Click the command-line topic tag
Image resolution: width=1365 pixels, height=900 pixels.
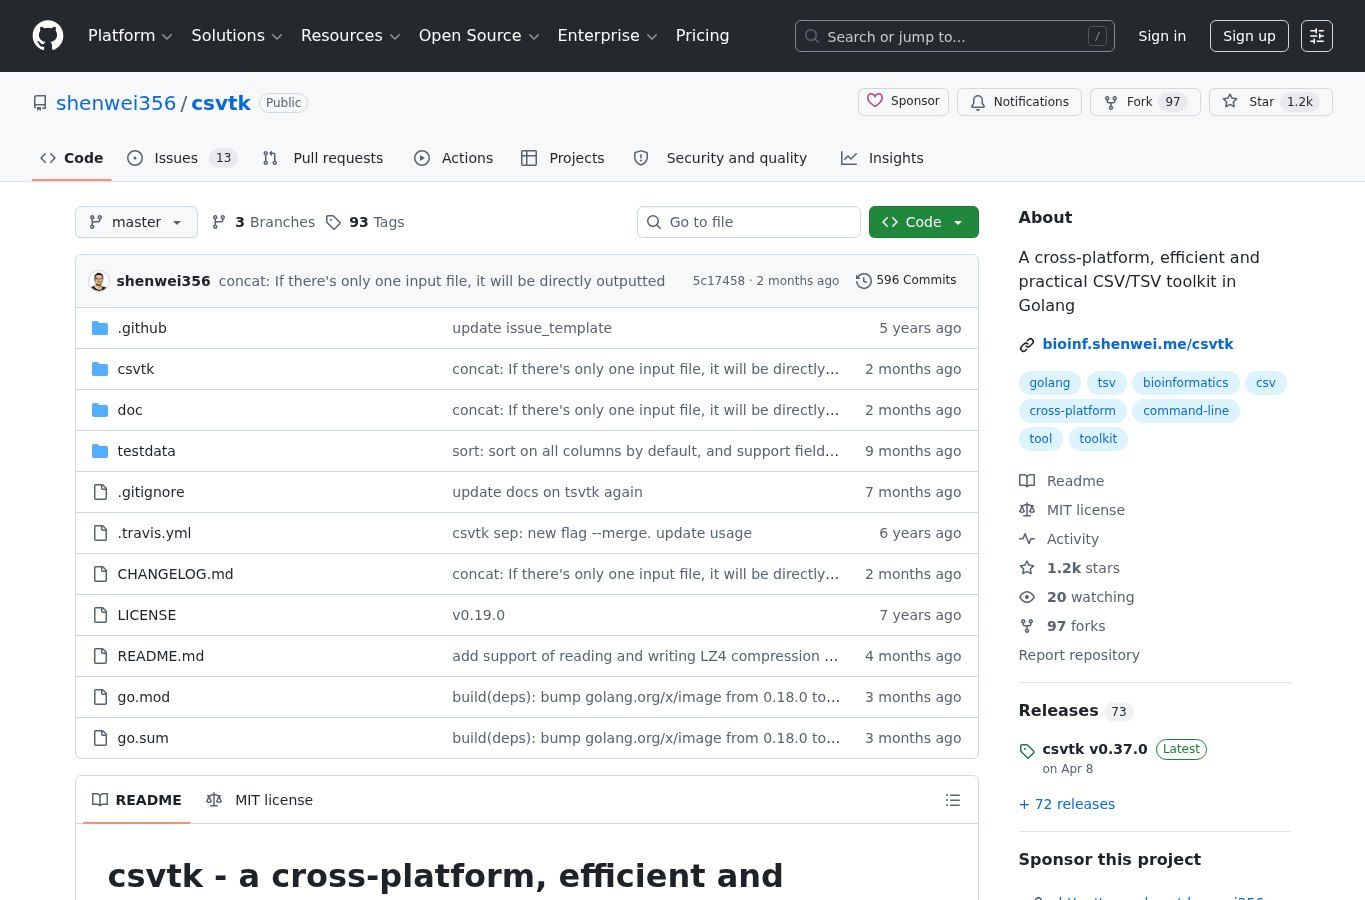click(x=1186, y=411)
